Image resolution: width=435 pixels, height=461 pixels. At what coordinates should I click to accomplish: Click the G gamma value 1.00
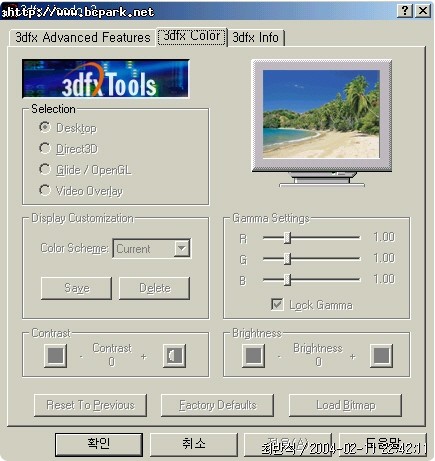384,258
